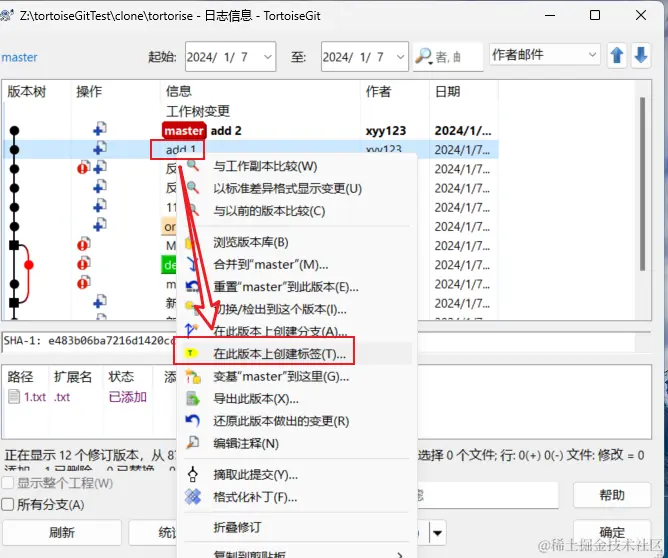Toggle the disabled 显示整个工程(W) checkbox
Image resolution: width=668 pixels, height=558 pixels.
pyautogui.click(x=7, y=483)
